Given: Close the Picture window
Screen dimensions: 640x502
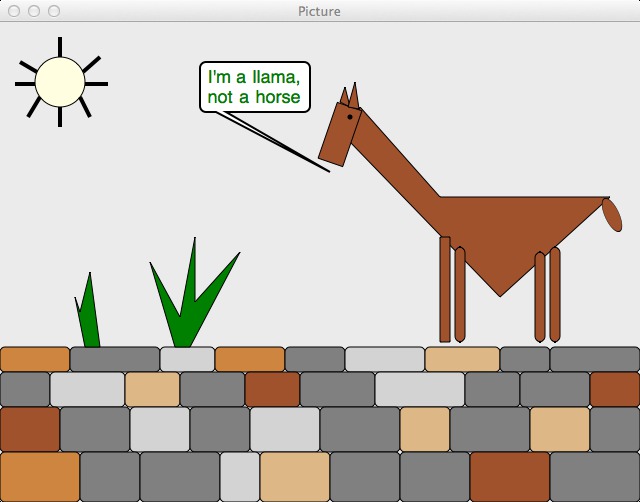Looking at the screenshot, I should click(x=14, y=11).
